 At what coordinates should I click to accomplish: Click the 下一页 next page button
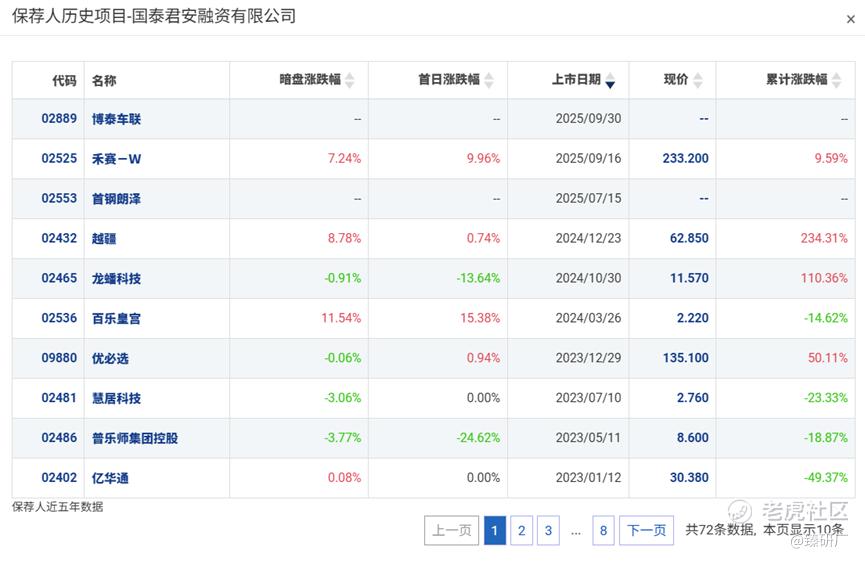point(647,531)
